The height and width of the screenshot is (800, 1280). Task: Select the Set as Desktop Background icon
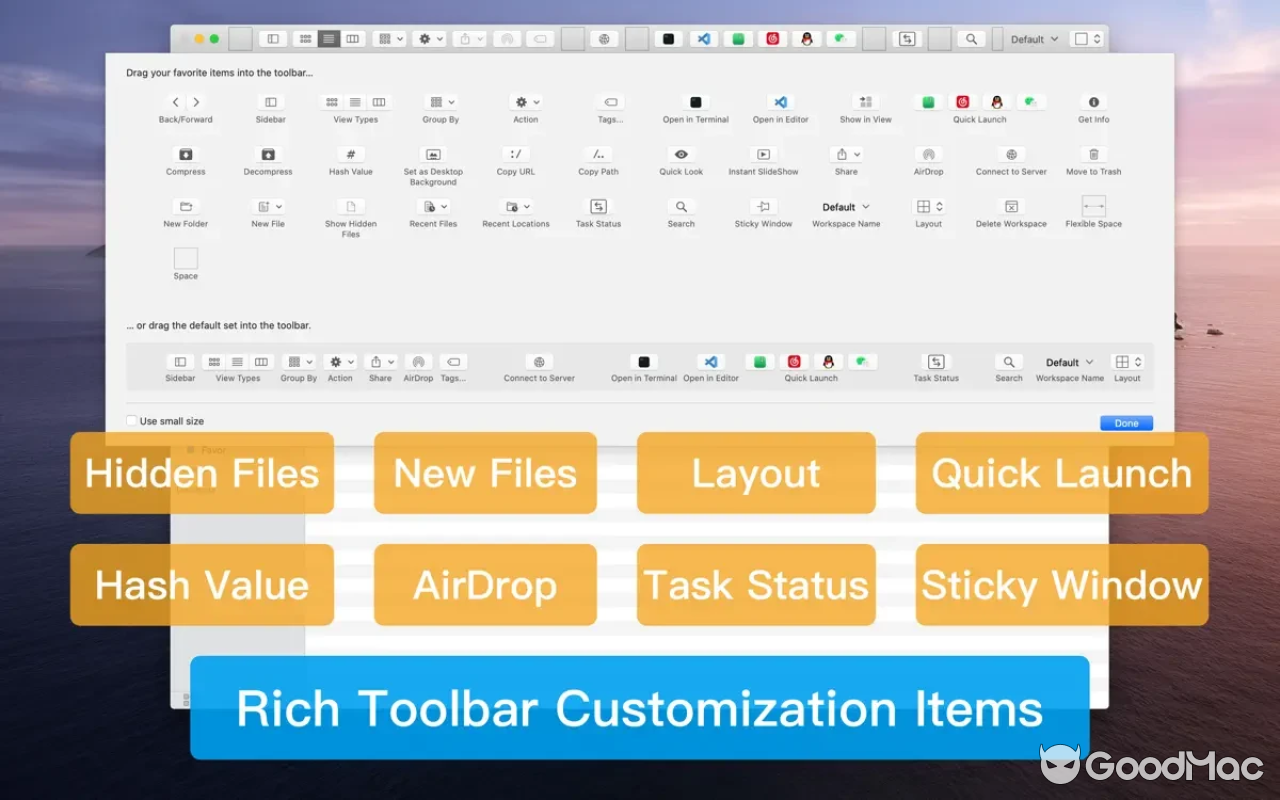432,154
